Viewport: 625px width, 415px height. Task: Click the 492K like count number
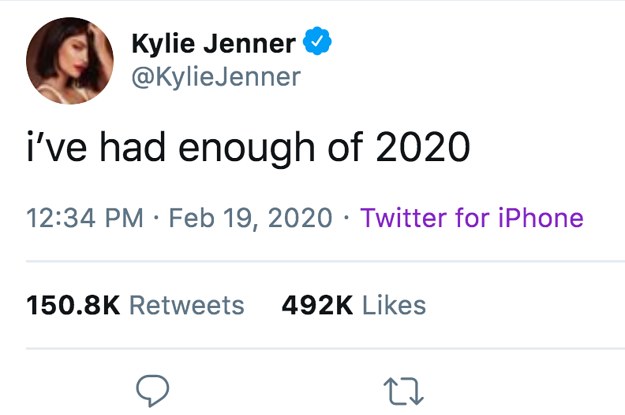pyautogui.click(x=318, y=304)
